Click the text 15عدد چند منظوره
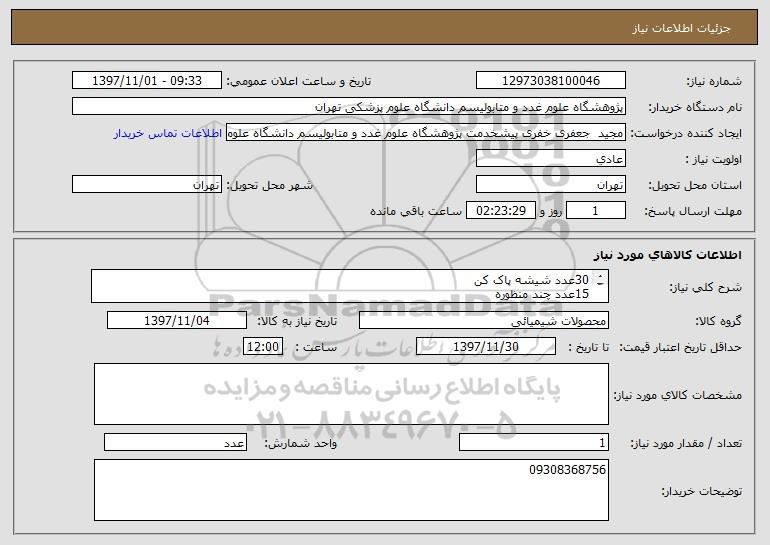 coord(542,294)
